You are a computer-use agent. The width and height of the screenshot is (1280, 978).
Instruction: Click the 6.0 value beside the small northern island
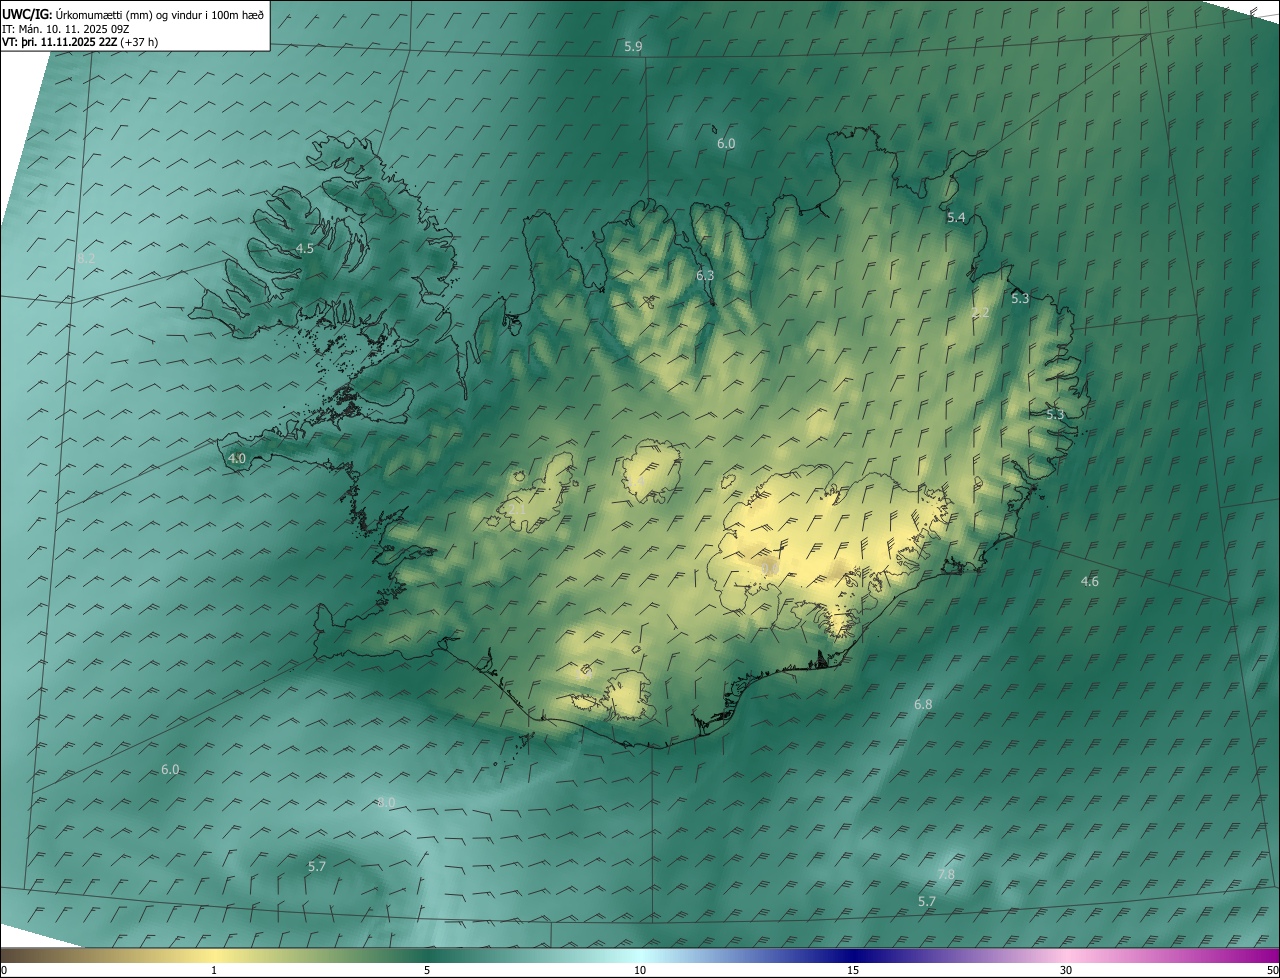[x=726, y=143]
